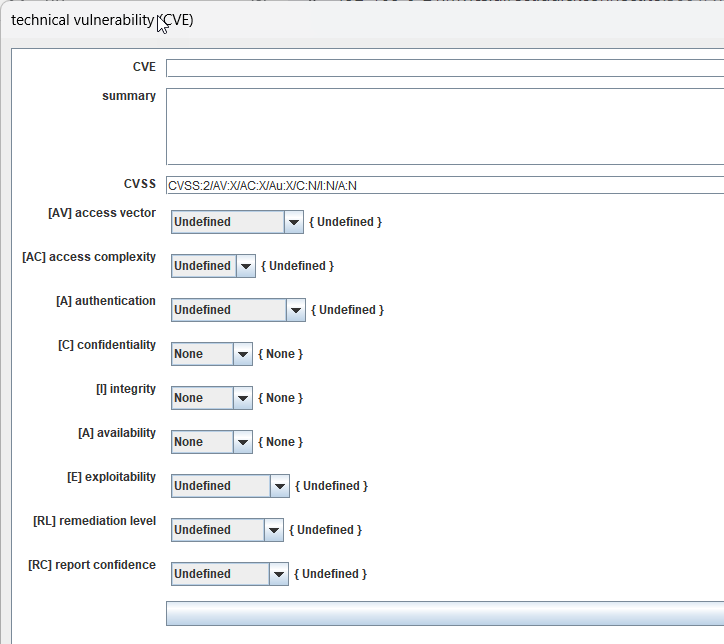Click the wide button below report confidence
Image resolution: width=724 pixels, height=644 pixels.
click(x=445, y=614)
